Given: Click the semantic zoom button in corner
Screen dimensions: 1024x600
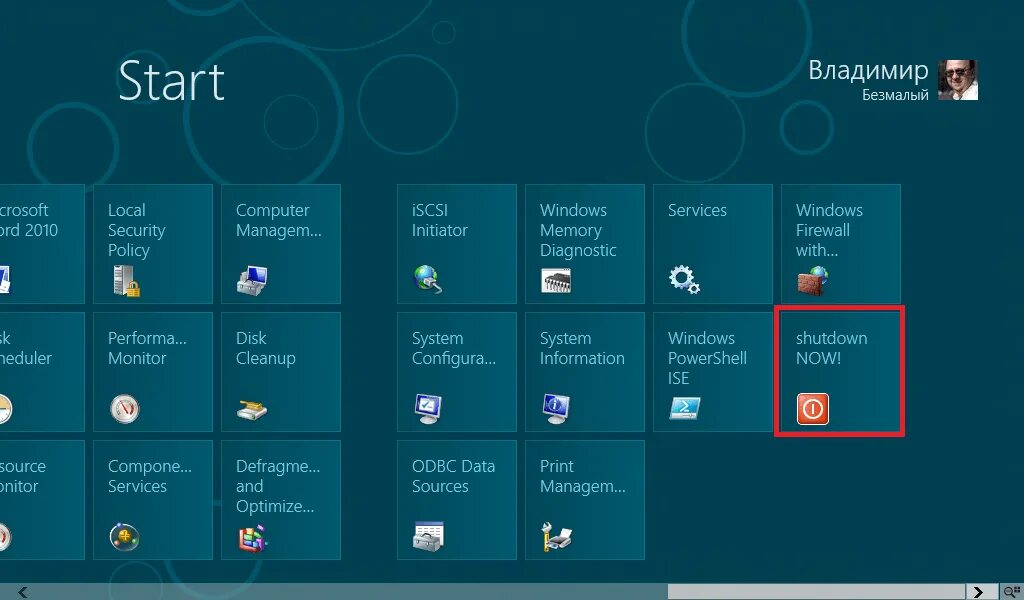Looking at the screenshot, I should click(1012, 592).
